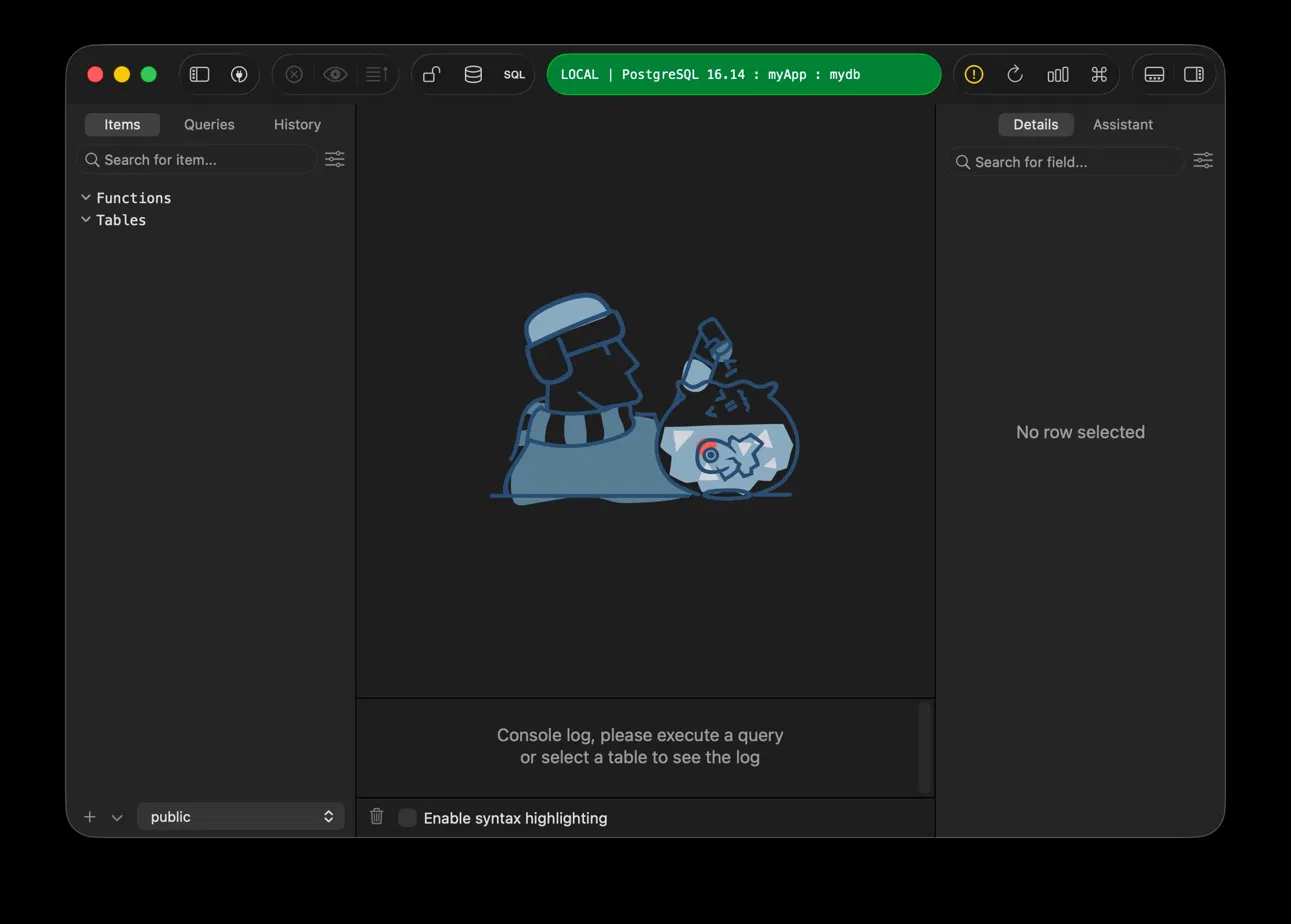The image size is (1291, 924).
Task: Click the commit lines-arrow toolbar icon
Action: click(377, 74)
